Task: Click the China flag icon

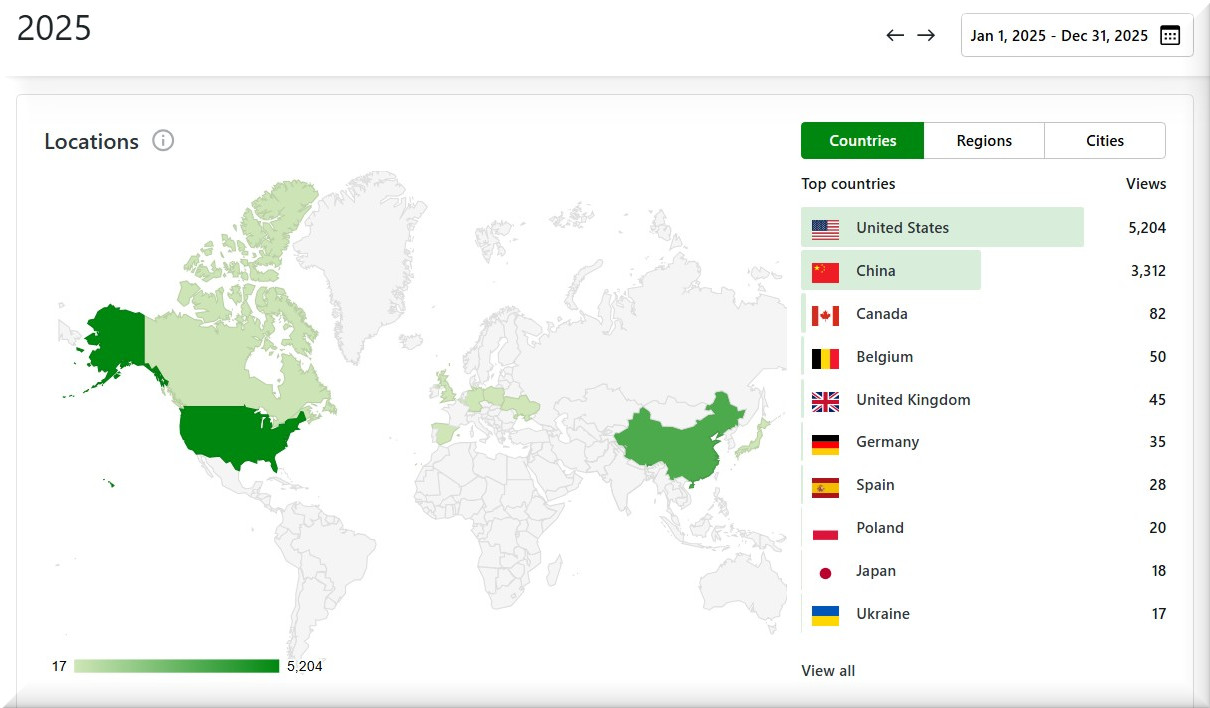Action: tap(825, 272)
